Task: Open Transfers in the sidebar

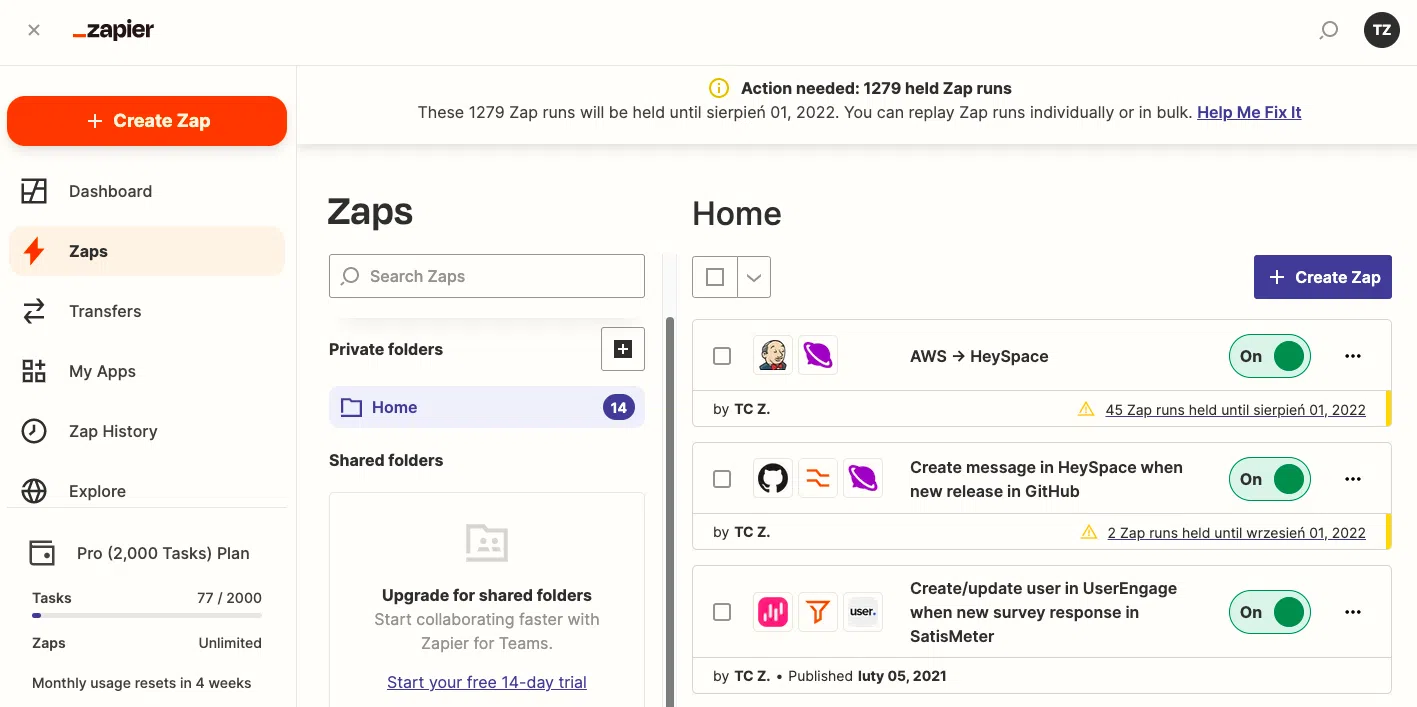Action: (147, 311)
